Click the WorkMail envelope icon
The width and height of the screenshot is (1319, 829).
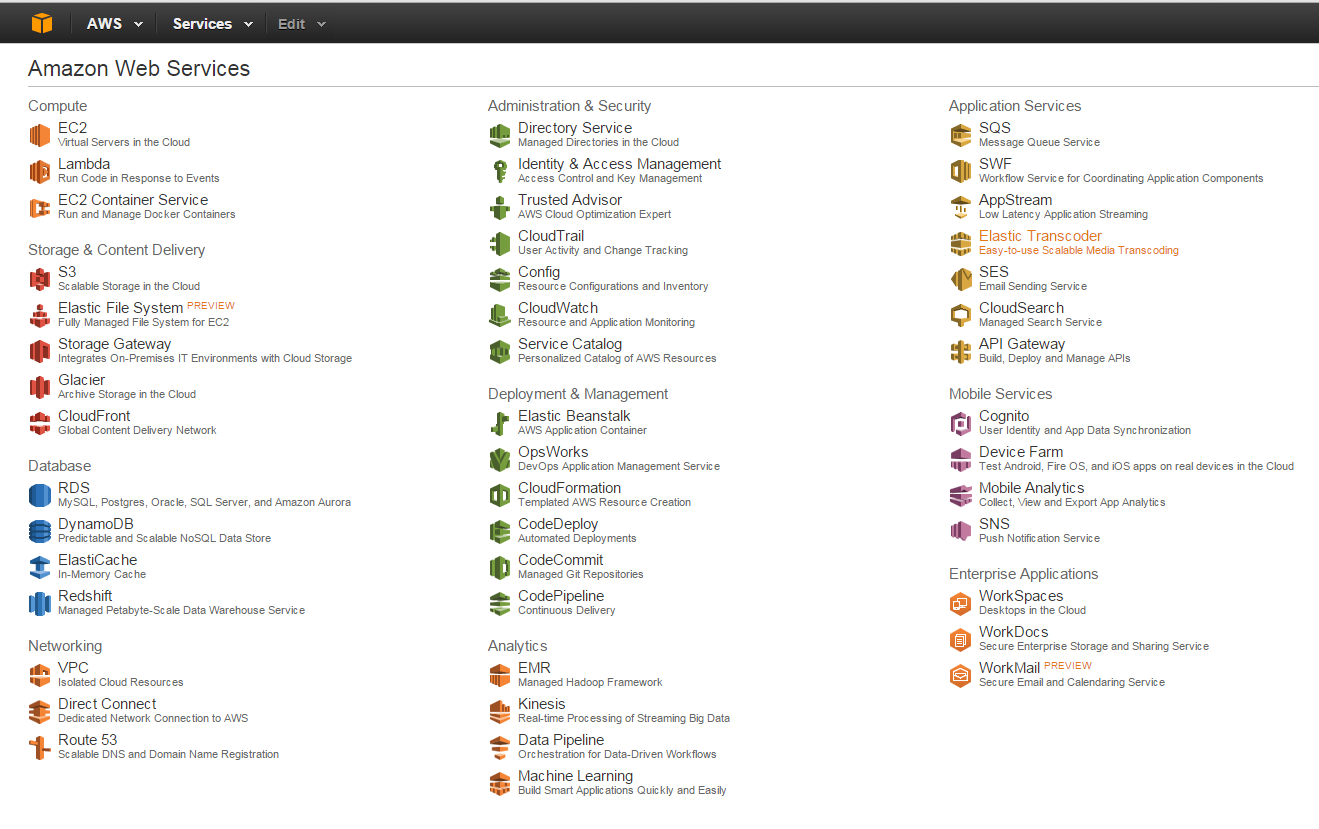(960, 675)
